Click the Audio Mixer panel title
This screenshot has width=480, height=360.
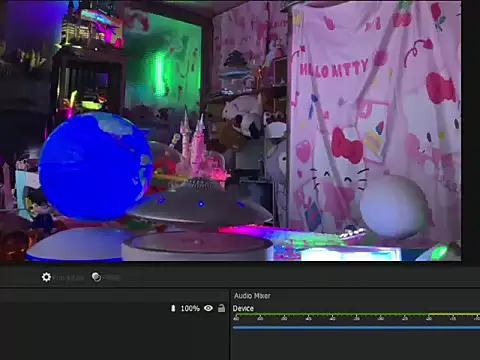252,296
